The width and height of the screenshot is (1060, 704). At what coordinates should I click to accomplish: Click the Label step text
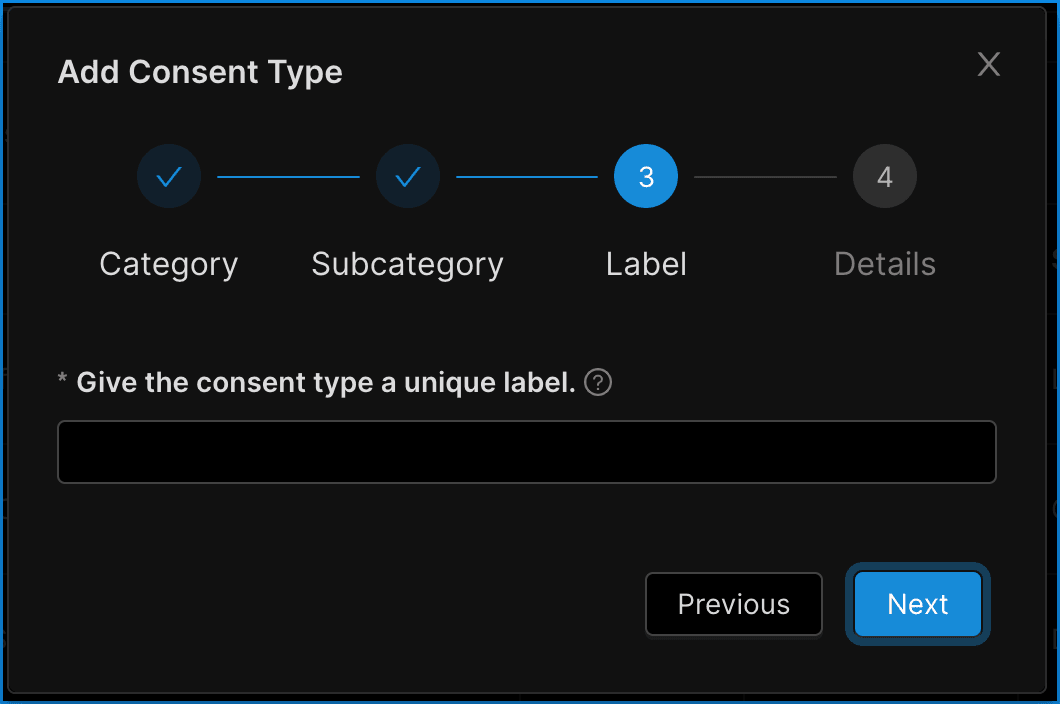(646, 264)
